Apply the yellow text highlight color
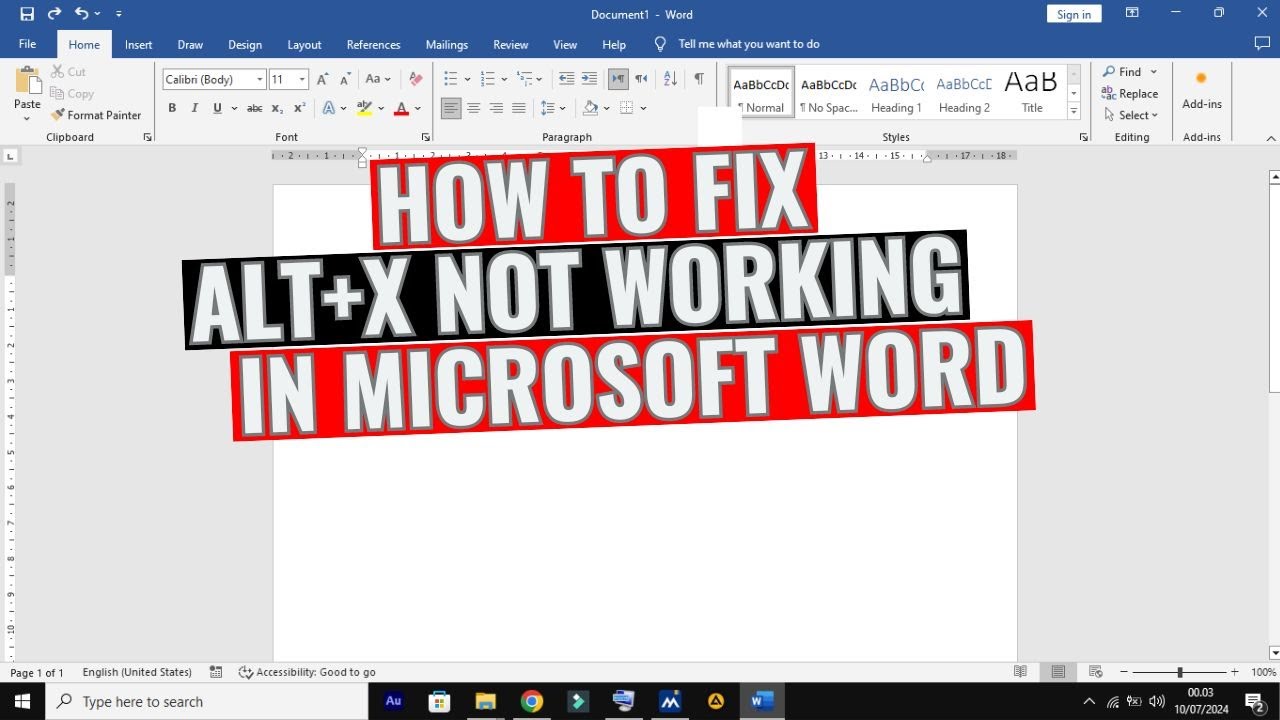Image resolution: width=1280 pixels, height=720 pixels. 364,108
